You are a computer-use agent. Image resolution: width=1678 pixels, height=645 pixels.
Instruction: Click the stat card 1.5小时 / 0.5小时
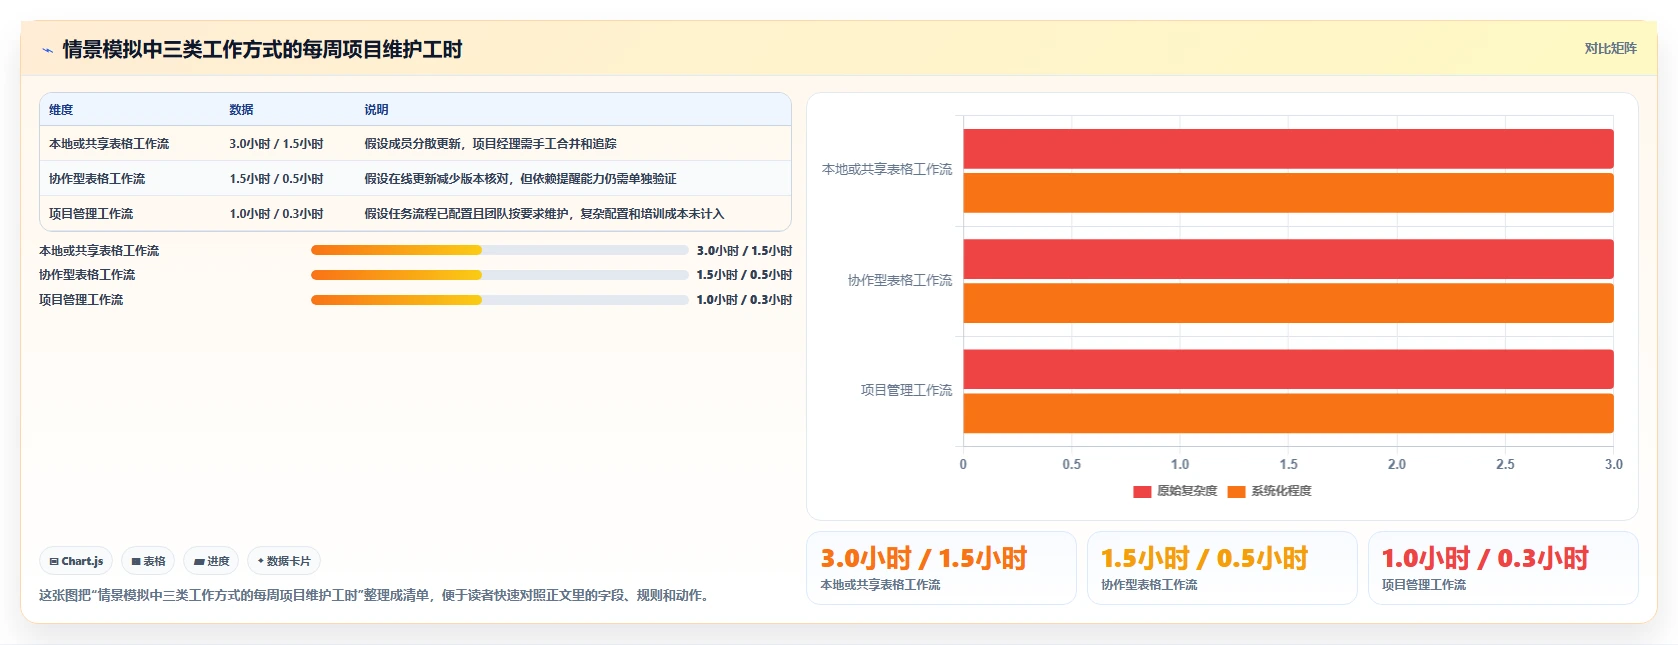coord(1222,568)
